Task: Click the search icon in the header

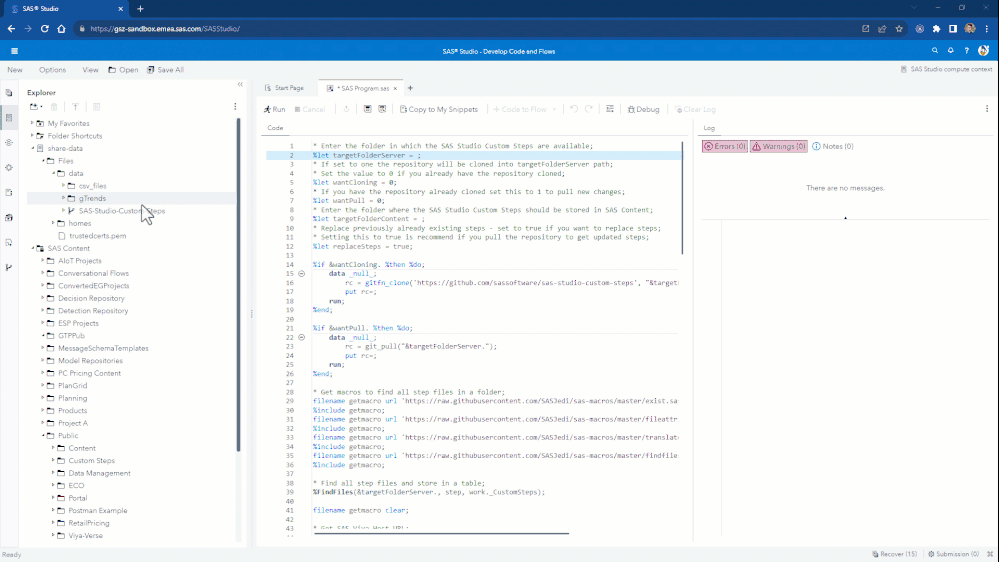Action: [x=935, y=50]
